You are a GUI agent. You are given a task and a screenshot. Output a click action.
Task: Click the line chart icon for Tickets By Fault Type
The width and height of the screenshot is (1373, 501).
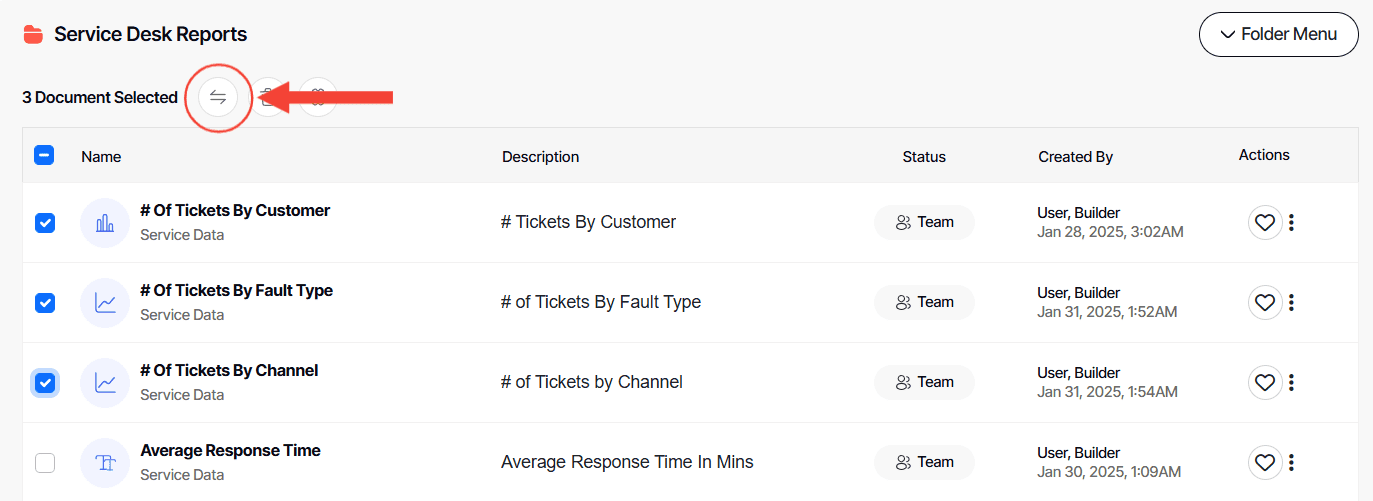[x=105, y=303]
